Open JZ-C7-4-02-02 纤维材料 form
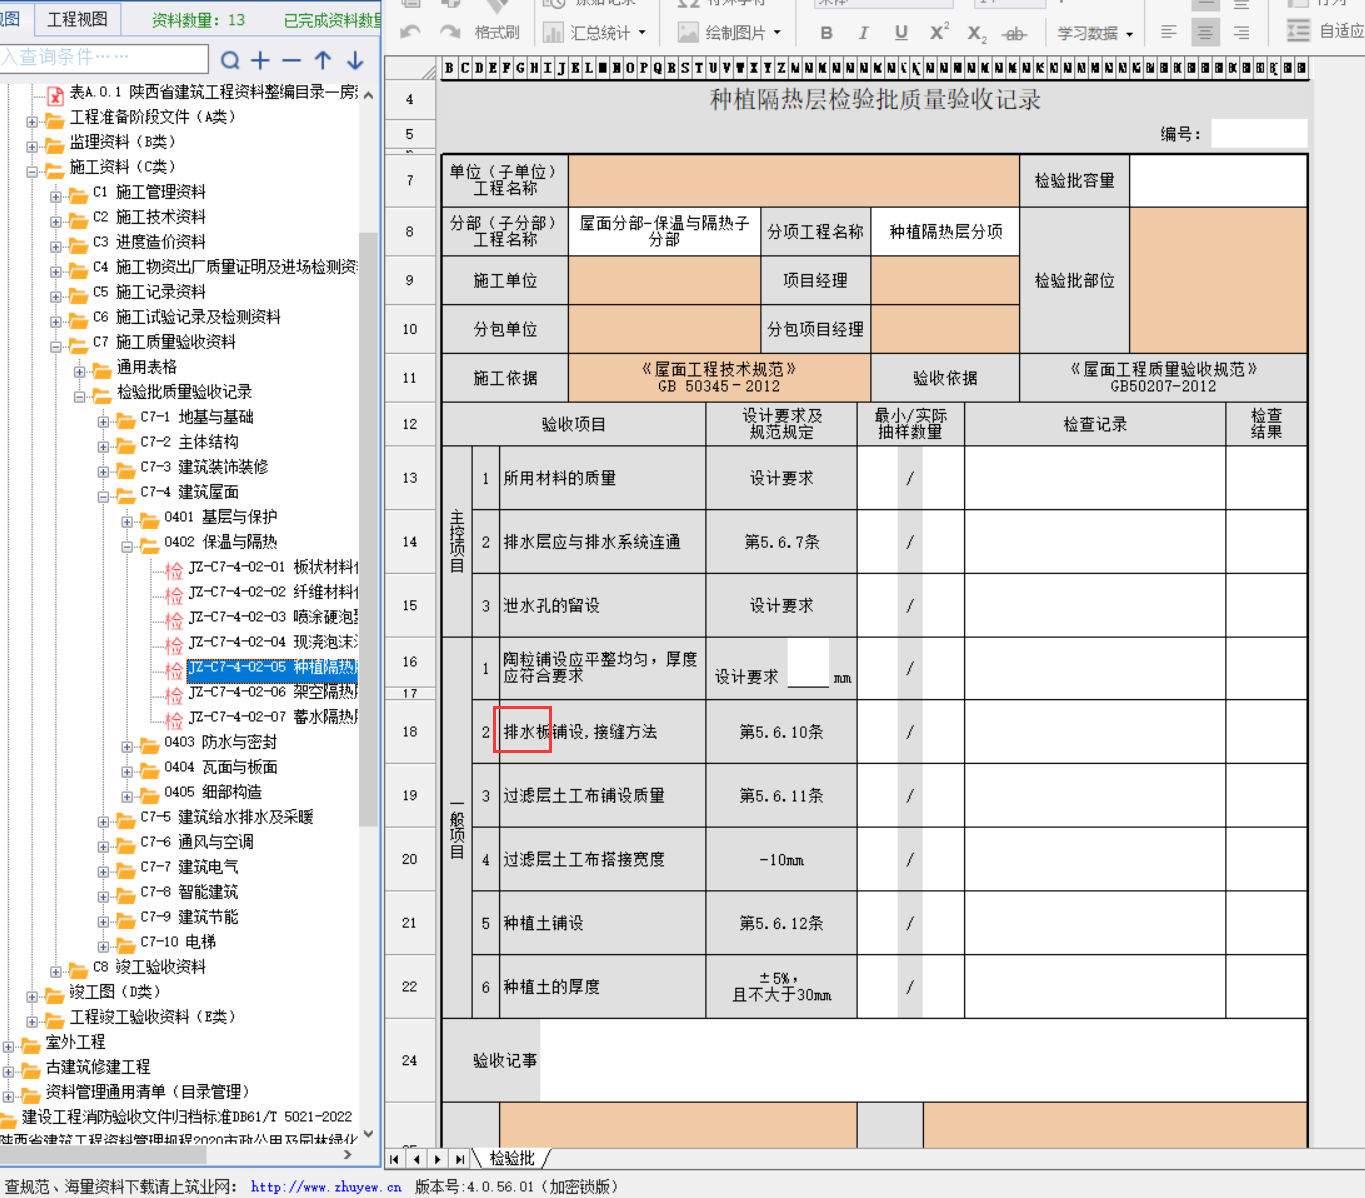This screenshot has width=1365, height=1198. (272, 592)
